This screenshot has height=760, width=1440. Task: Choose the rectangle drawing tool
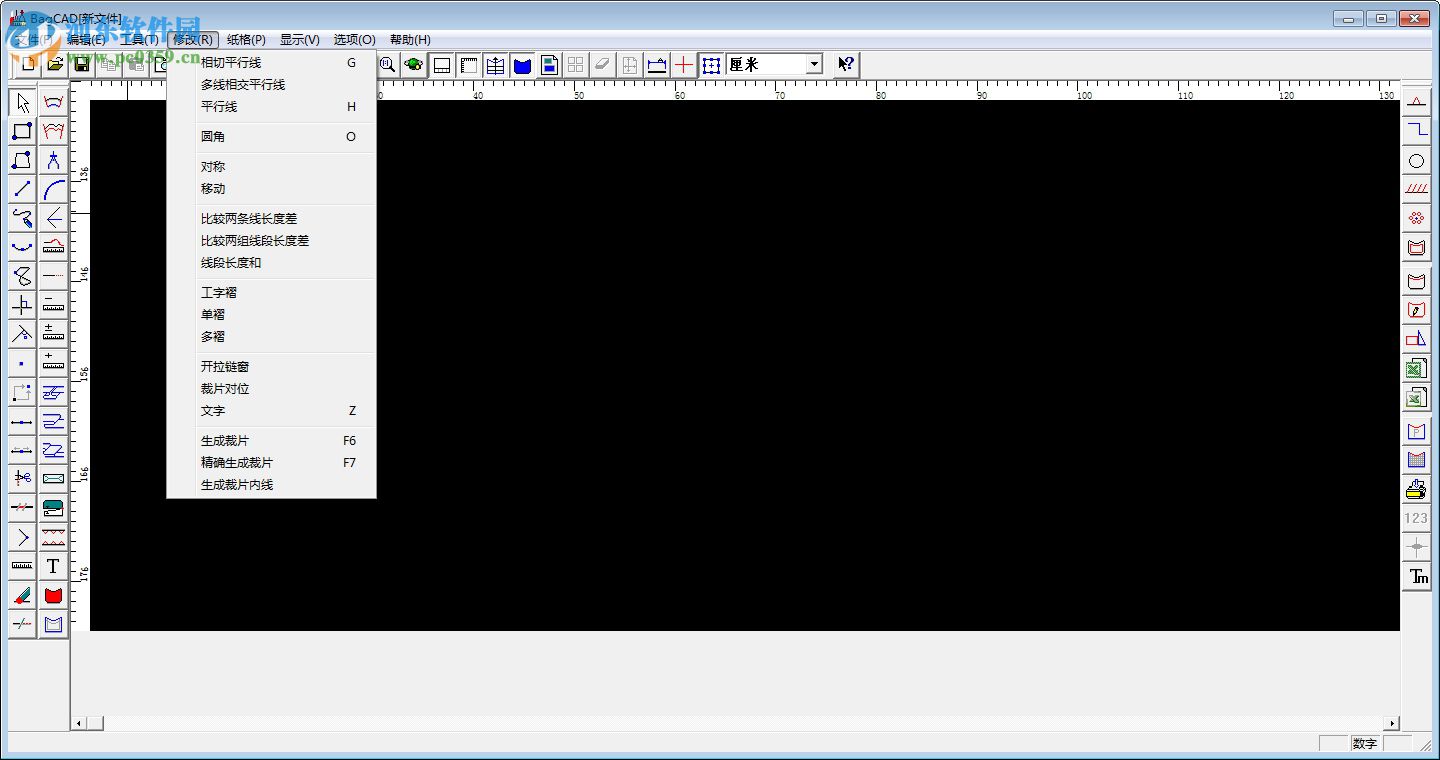[x=22, y=131]
